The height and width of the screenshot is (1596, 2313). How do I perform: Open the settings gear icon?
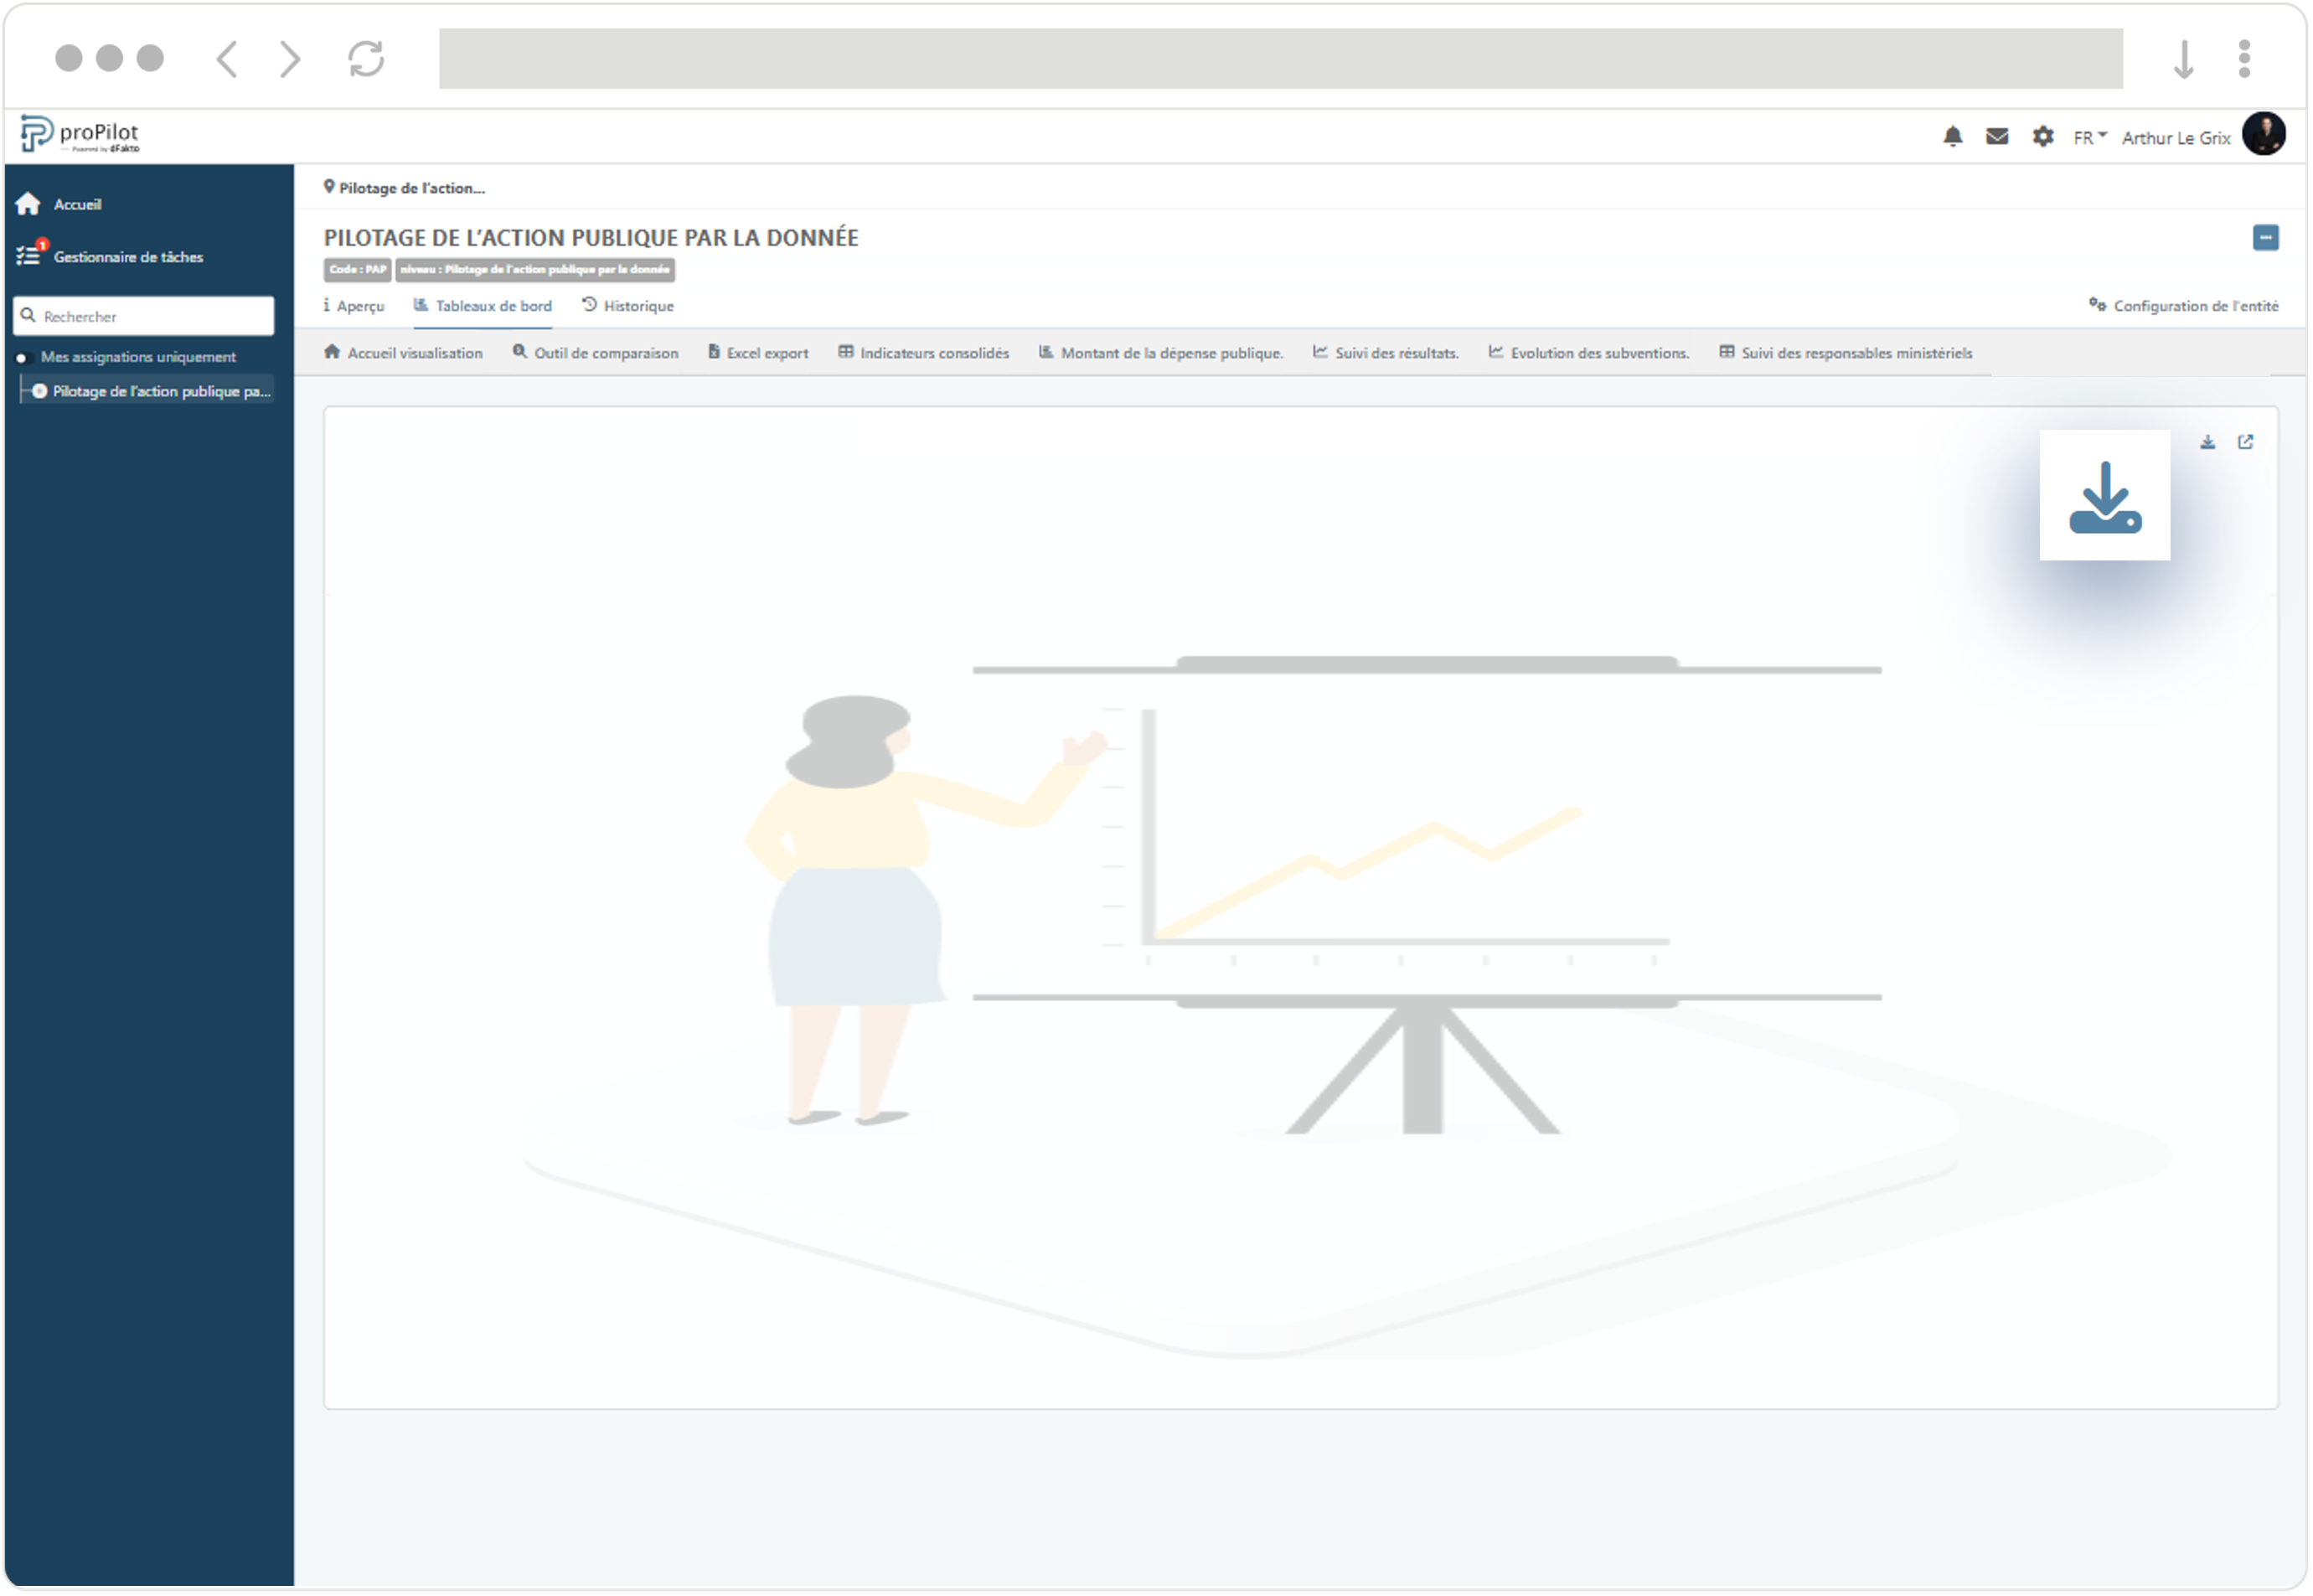[x=2043, y=136]
